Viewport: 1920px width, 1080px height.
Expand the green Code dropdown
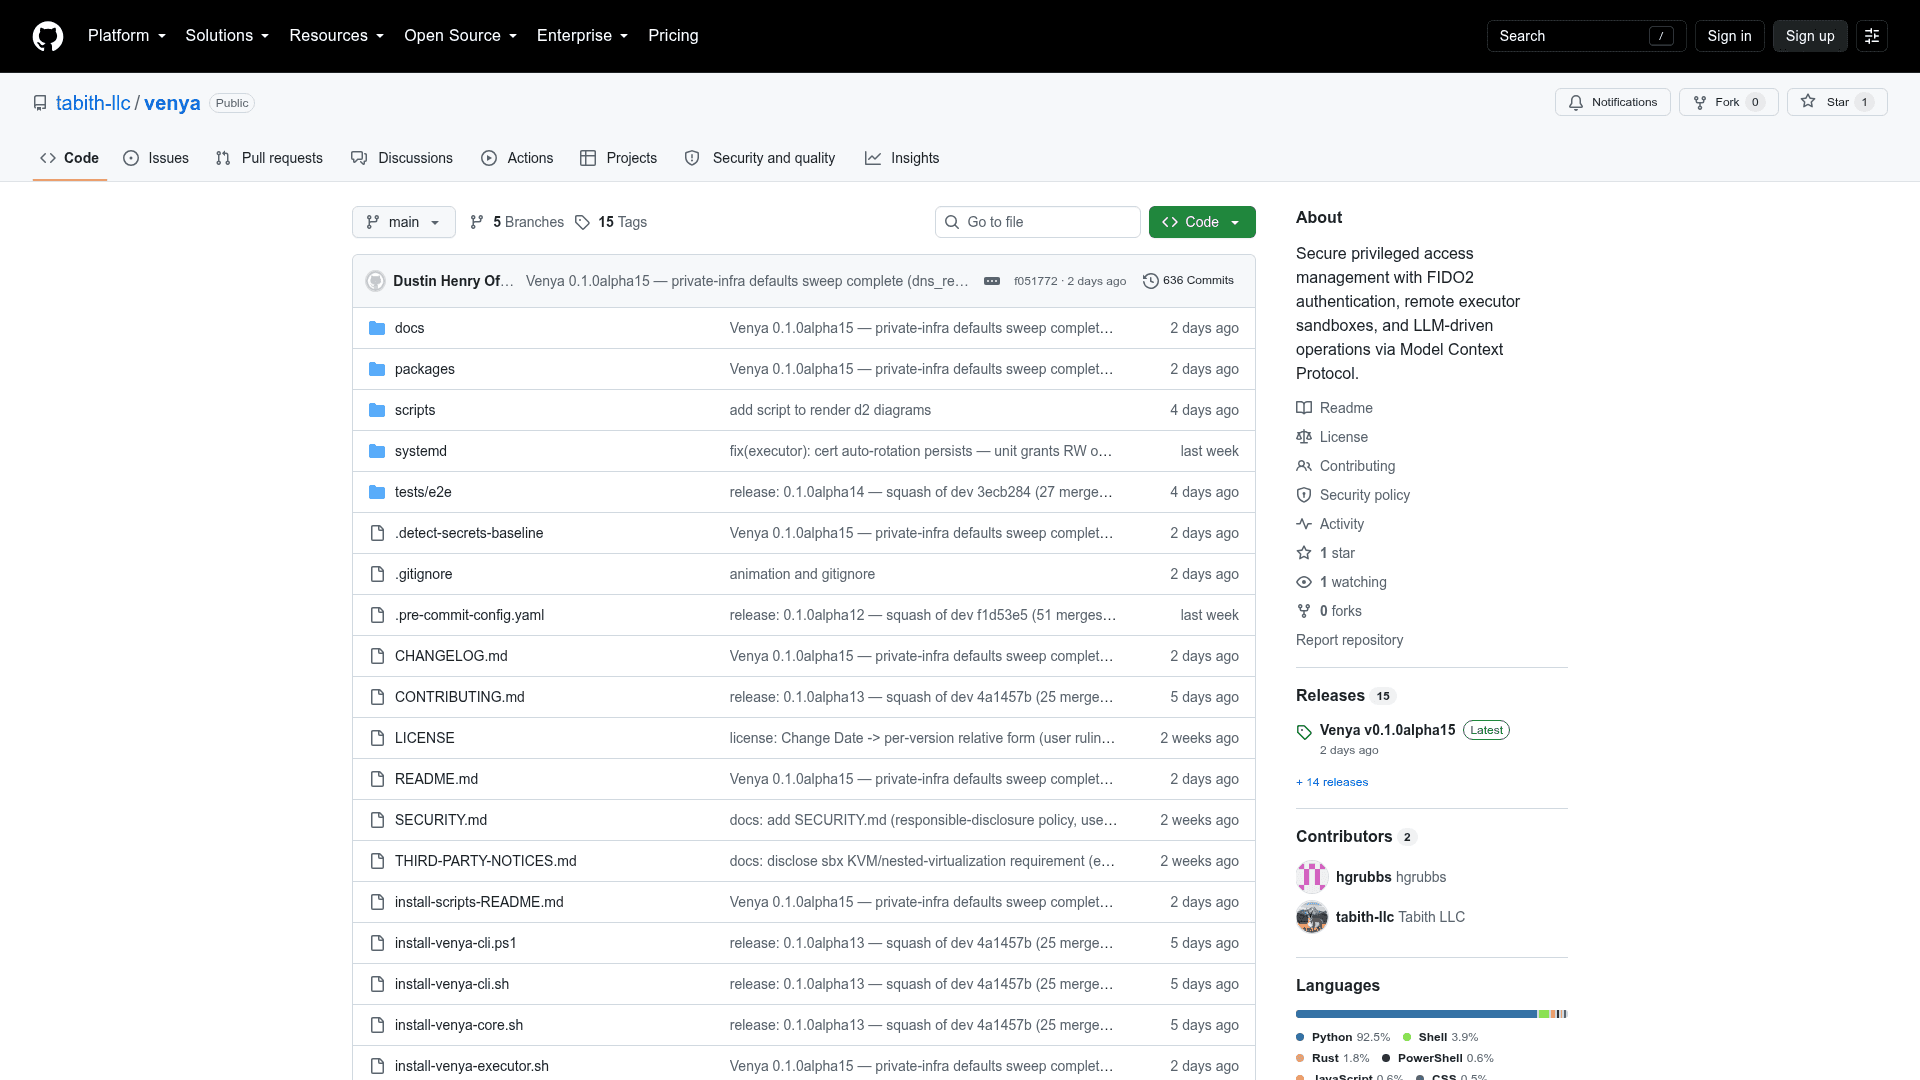coord(1202,222)
